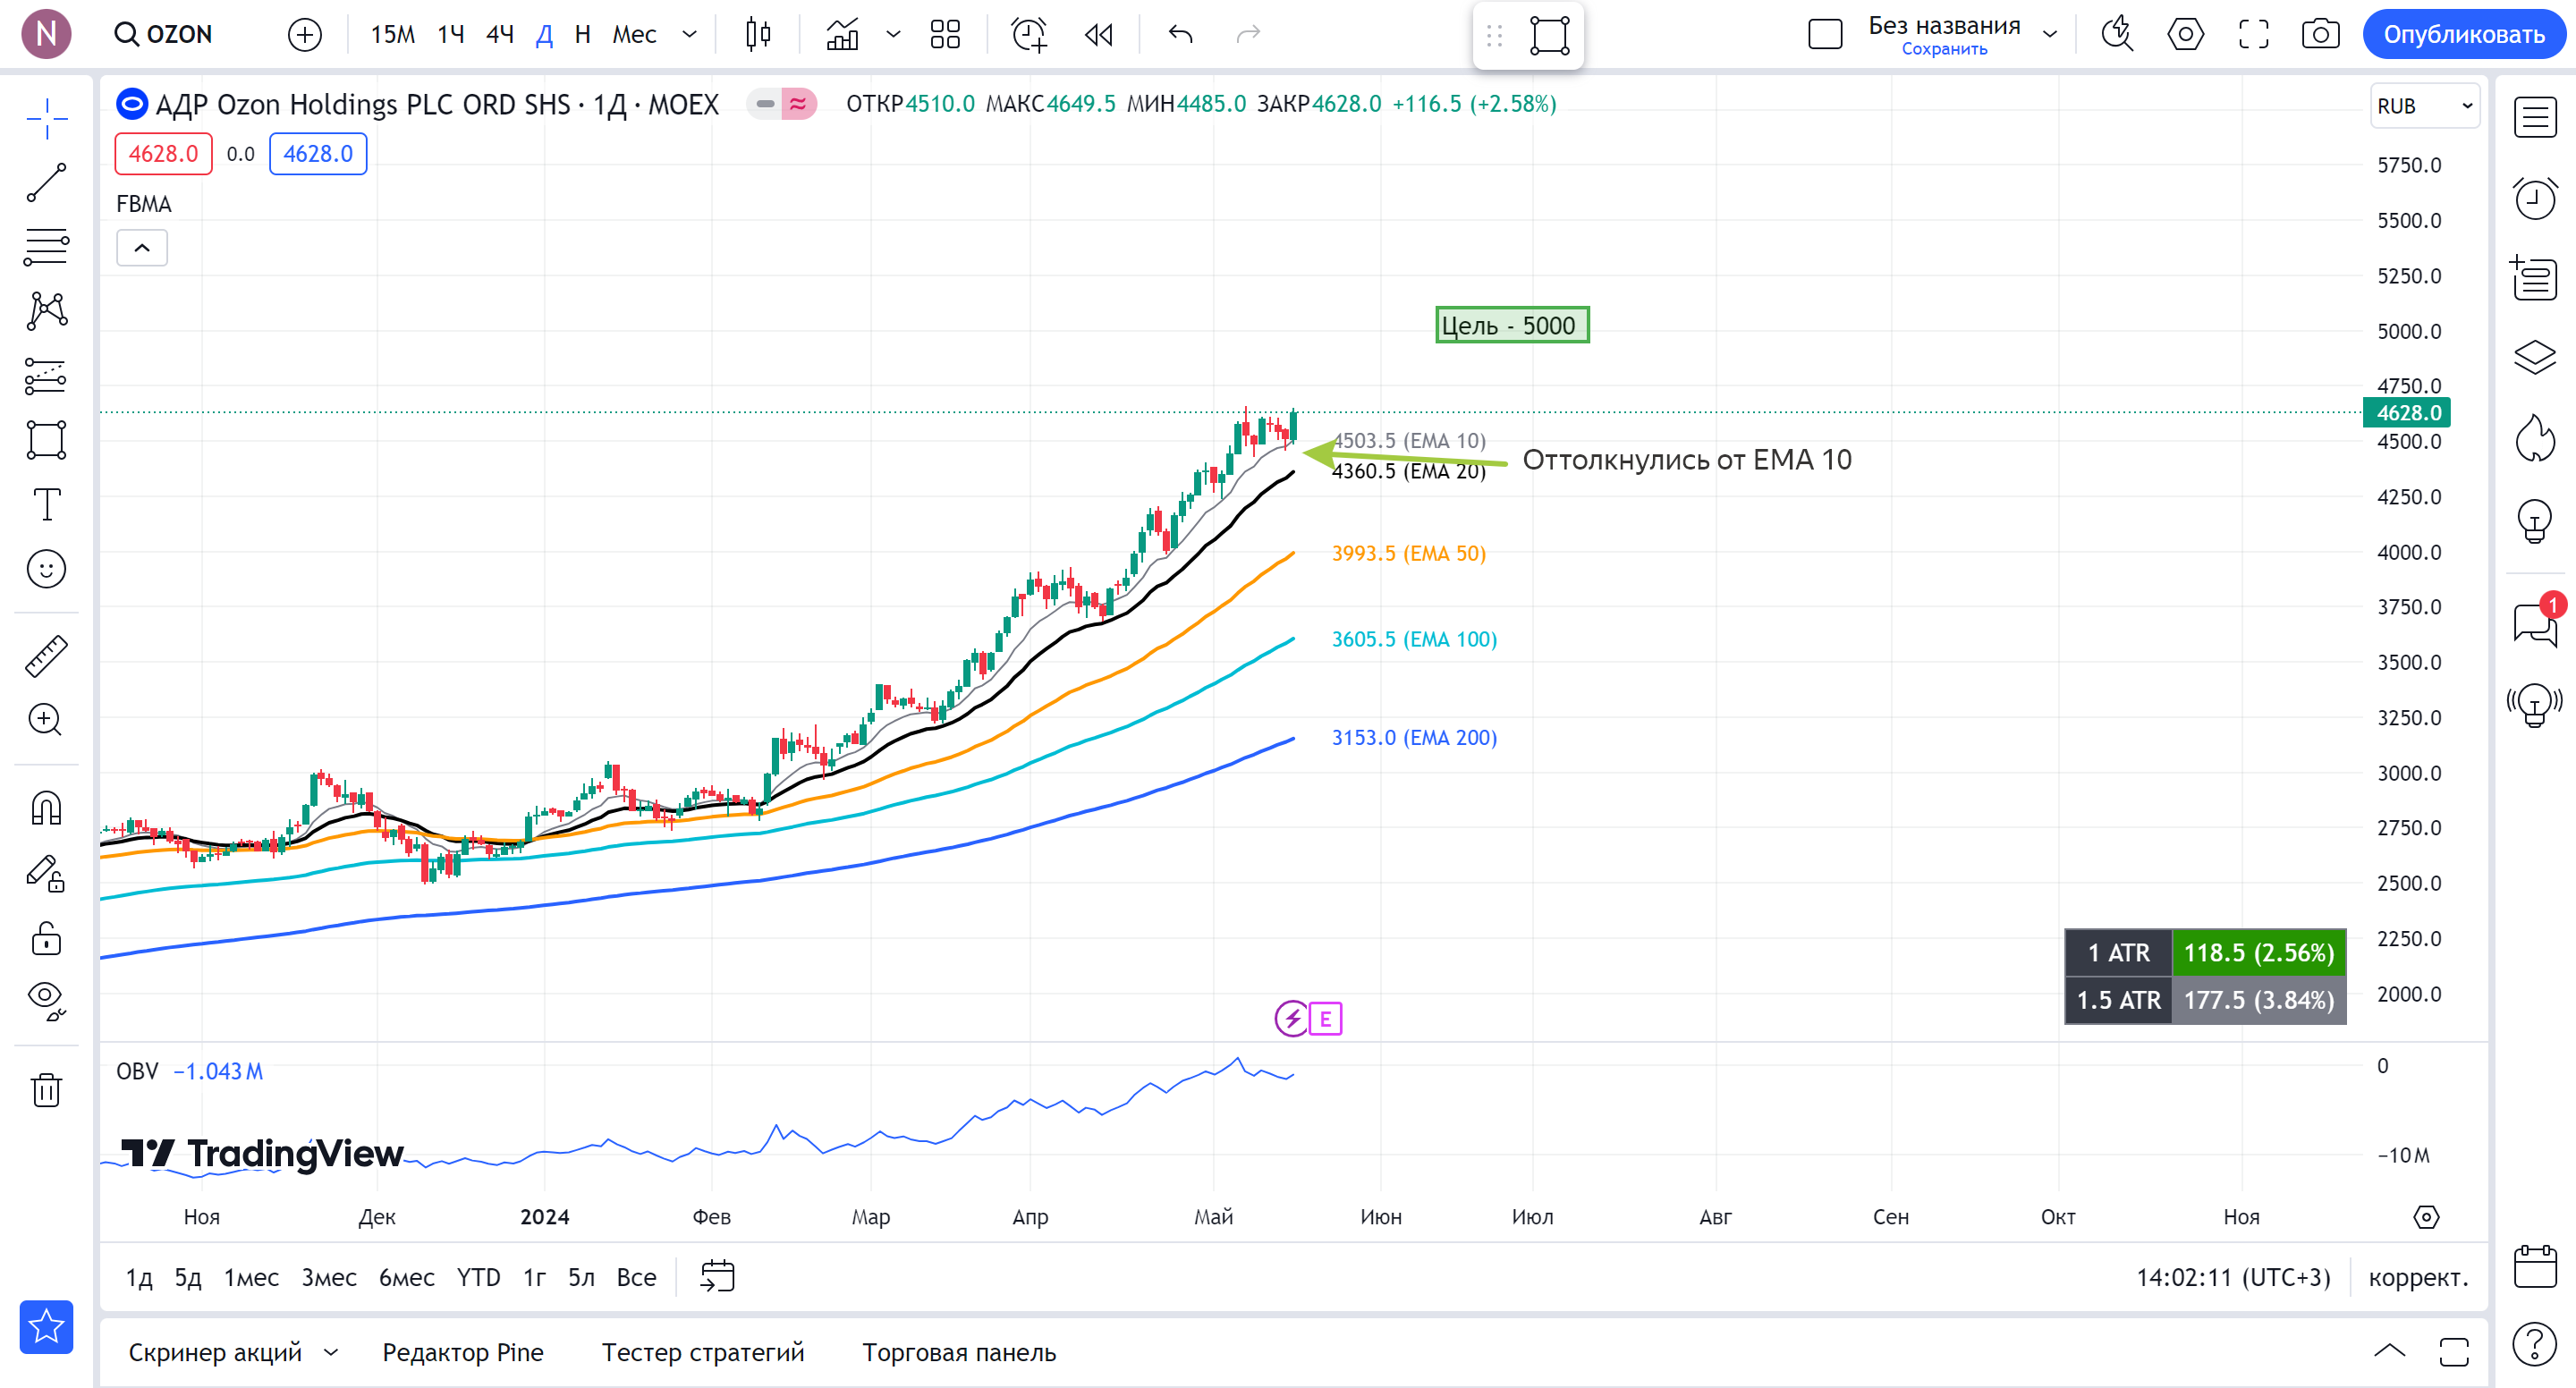Viewport: 2576px width, 1388px height.
Task: Open the Тестер стратегий tab
Action: point(702,1352)
